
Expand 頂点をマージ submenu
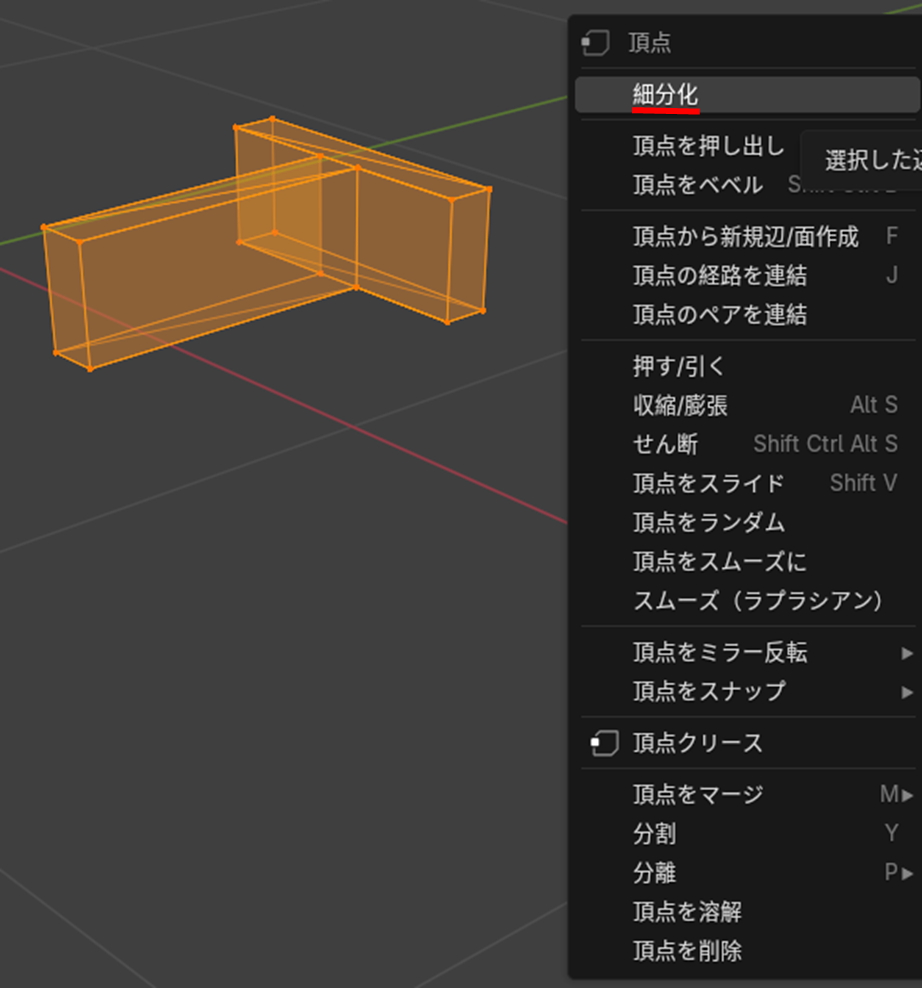point(747,795)
